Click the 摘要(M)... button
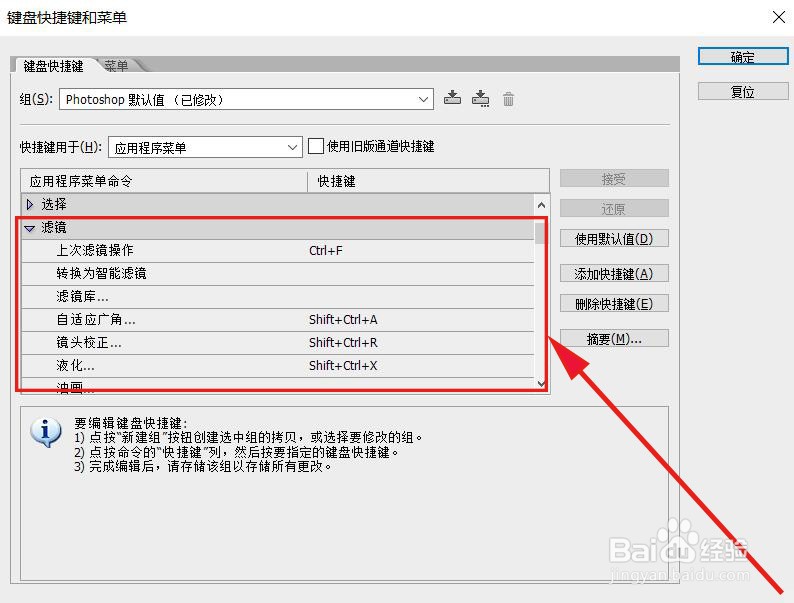This screenshot has height=603, width=794. (614, 338)
